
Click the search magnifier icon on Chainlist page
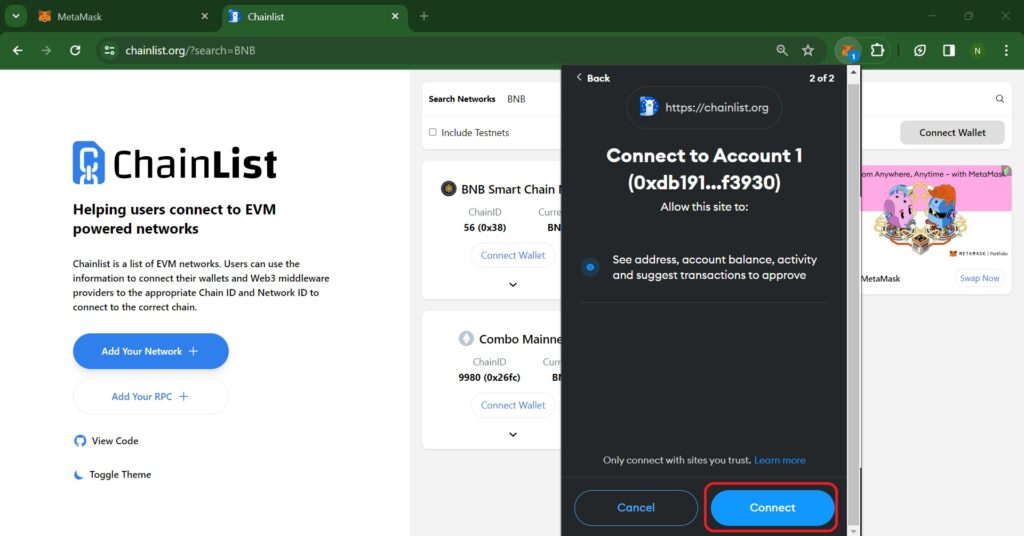999,99
